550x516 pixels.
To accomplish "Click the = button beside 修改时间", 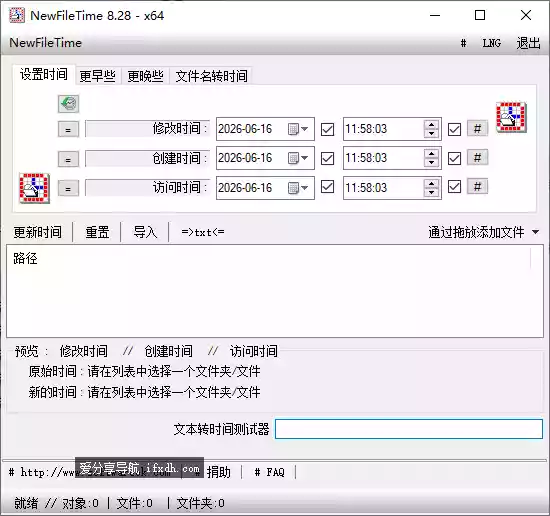I will tap(68, 129).
